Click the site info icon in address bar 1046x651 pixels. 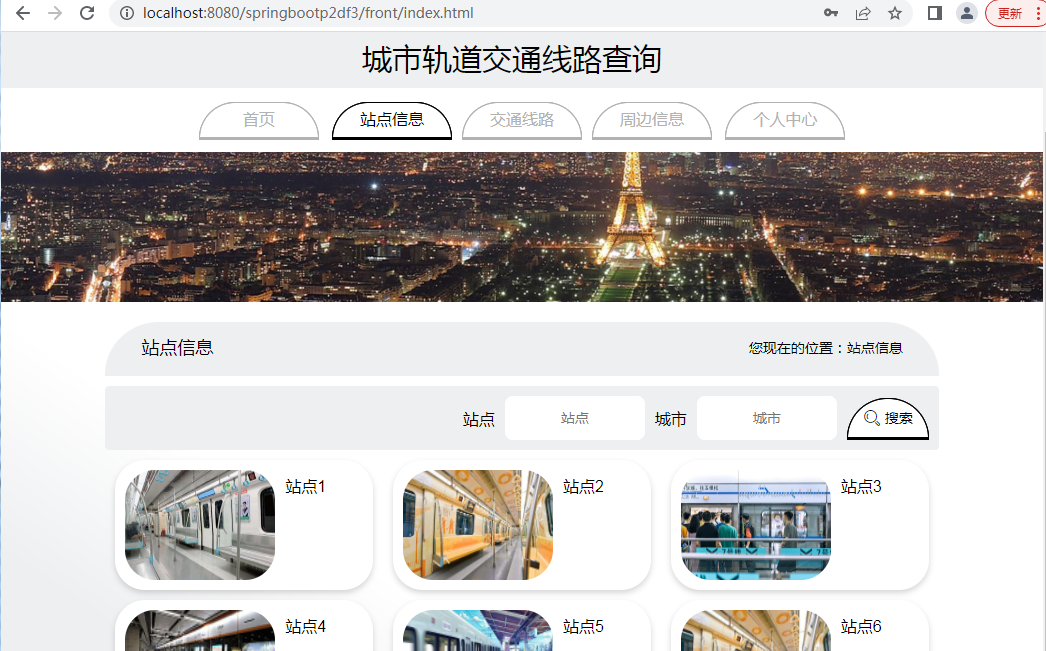(x=127, y=13)
